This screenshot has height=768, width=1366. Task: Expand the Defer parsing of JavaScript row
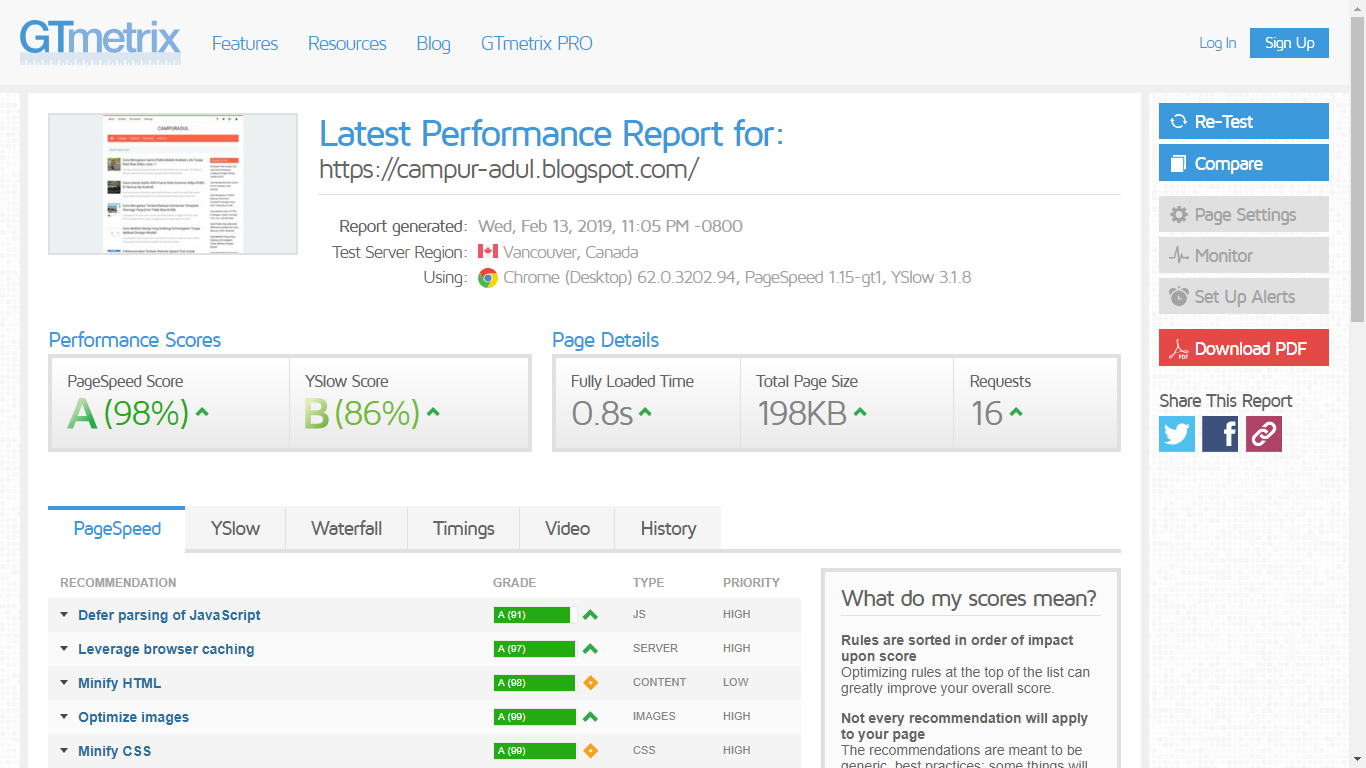(64, 615)
